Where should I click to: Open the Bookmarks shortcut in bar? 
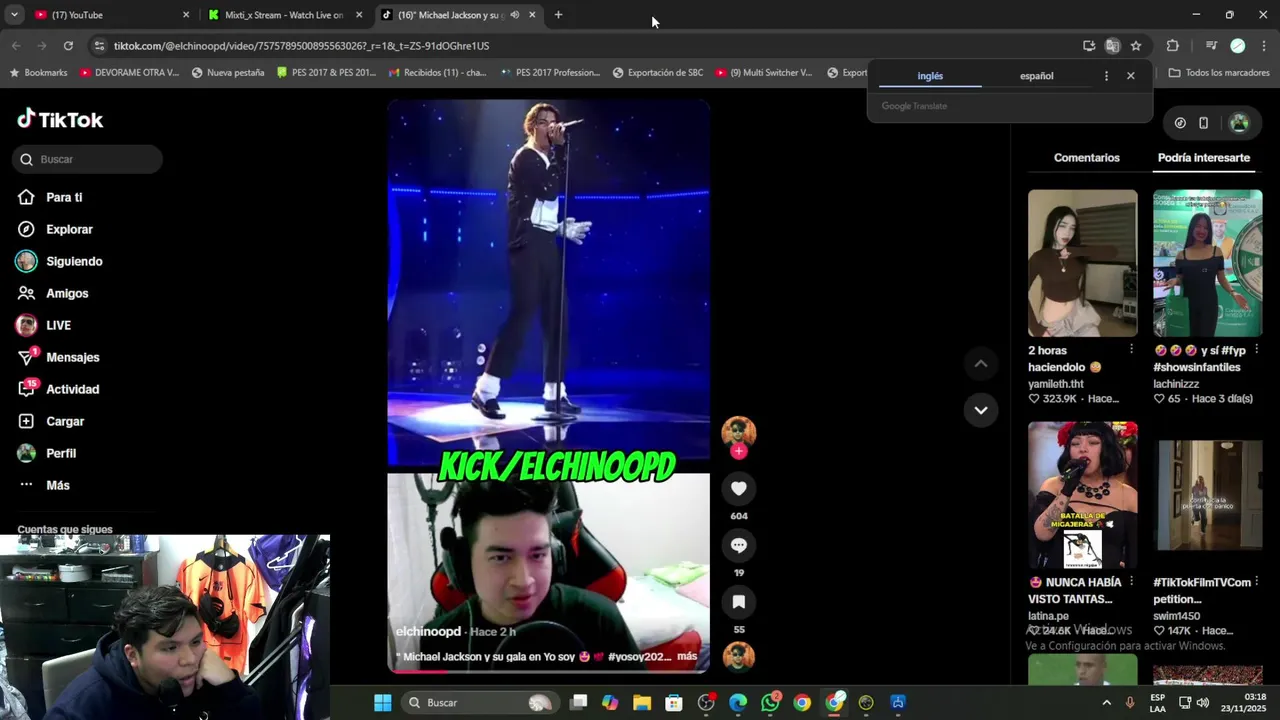[38, 73]
